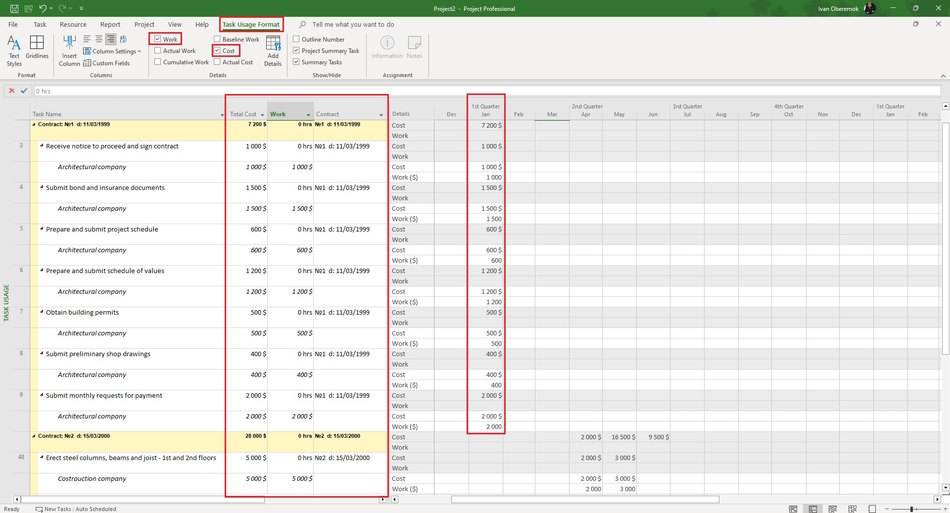Collapse the ribbon with the caret
The width and height of the screenshot is (950, 513).
click(943, 76)
